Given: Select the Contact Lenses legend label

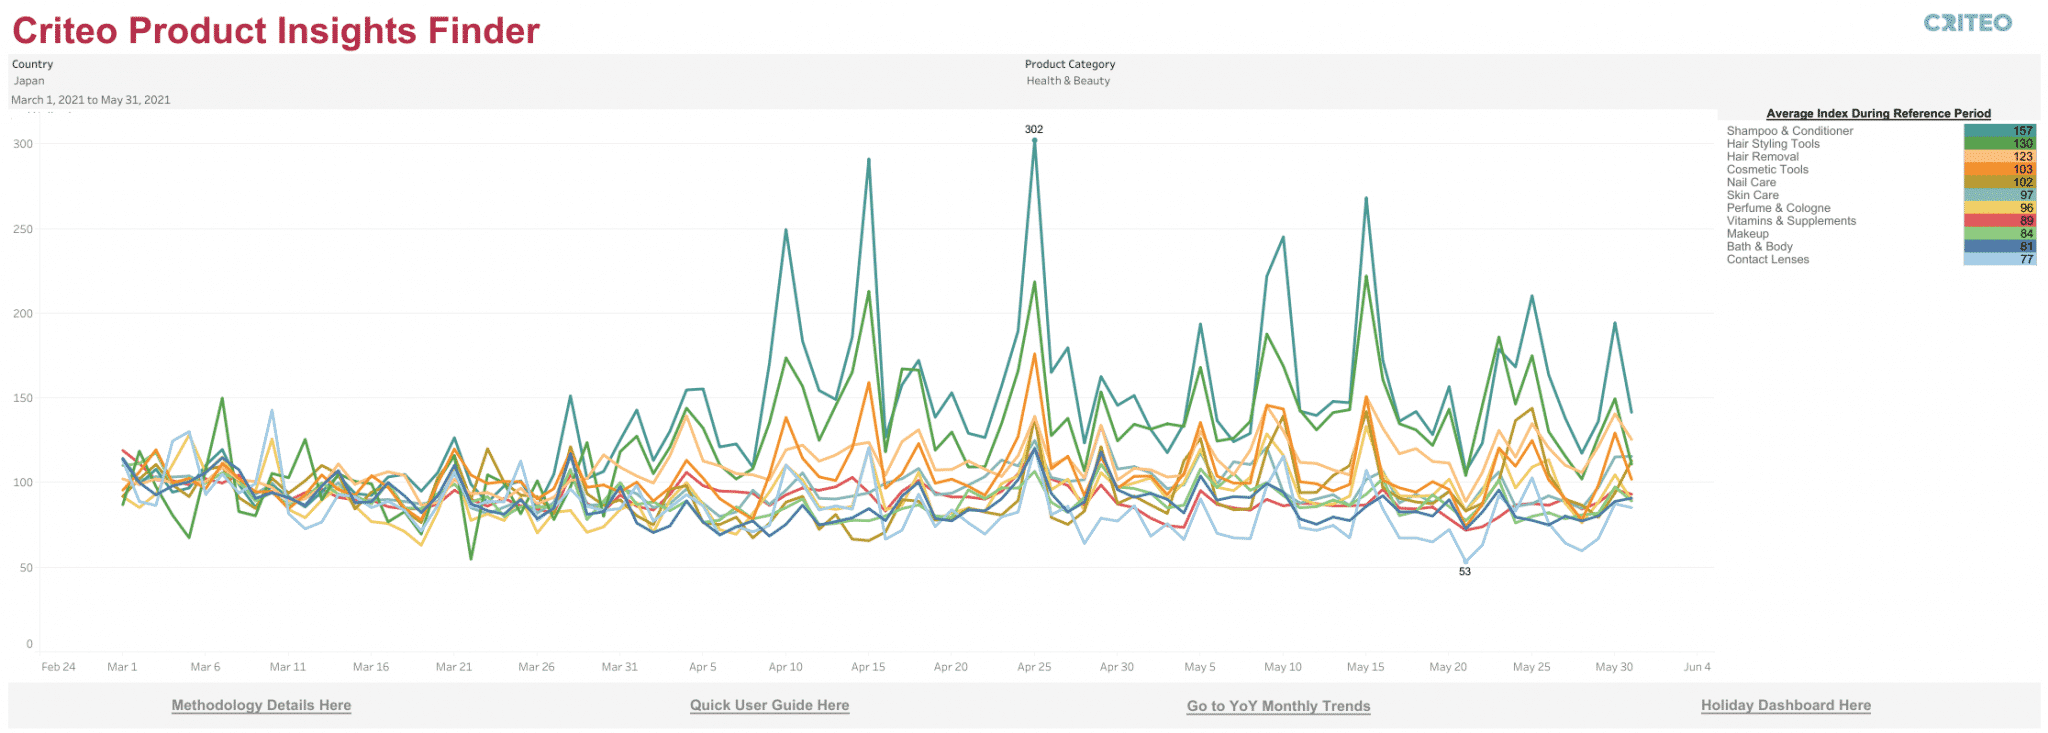Looking at the screenshot, I should pyautogui.click(x=1767, y=259).
